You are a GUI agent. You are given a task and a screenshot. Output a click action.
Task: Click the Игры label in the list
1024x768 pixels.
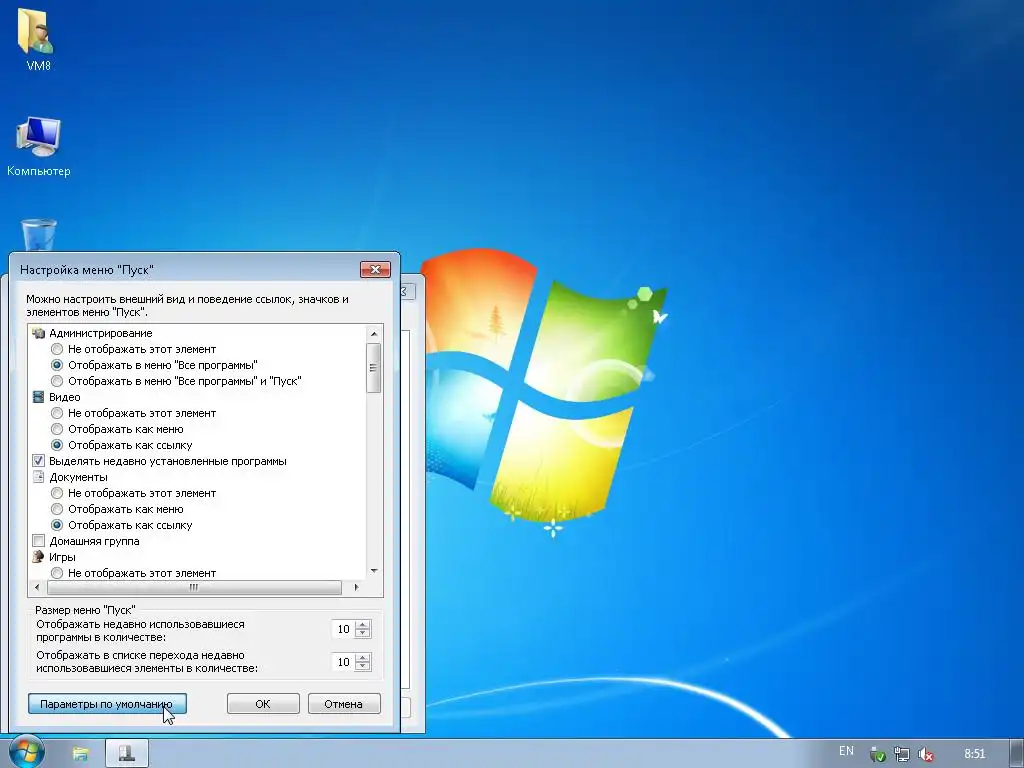coord(62,557)
